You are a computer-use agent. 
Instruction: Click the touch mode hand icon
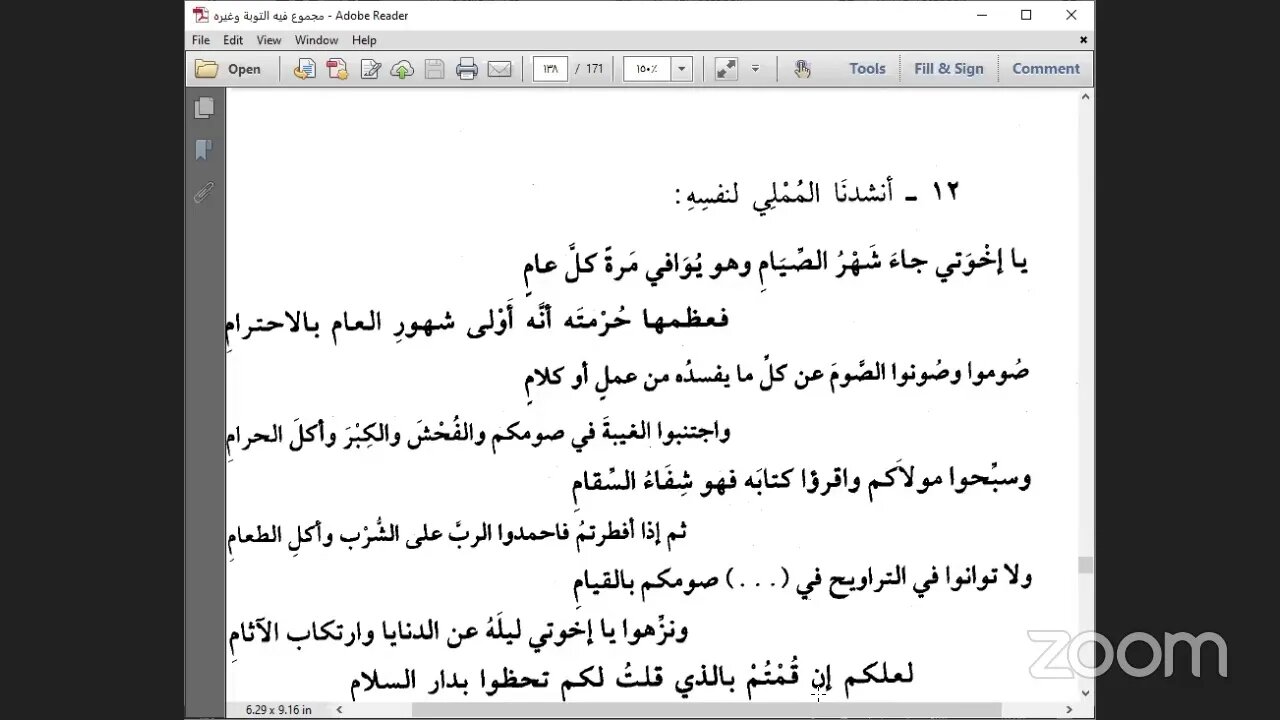pyautogui.click(x=802, y=69)
